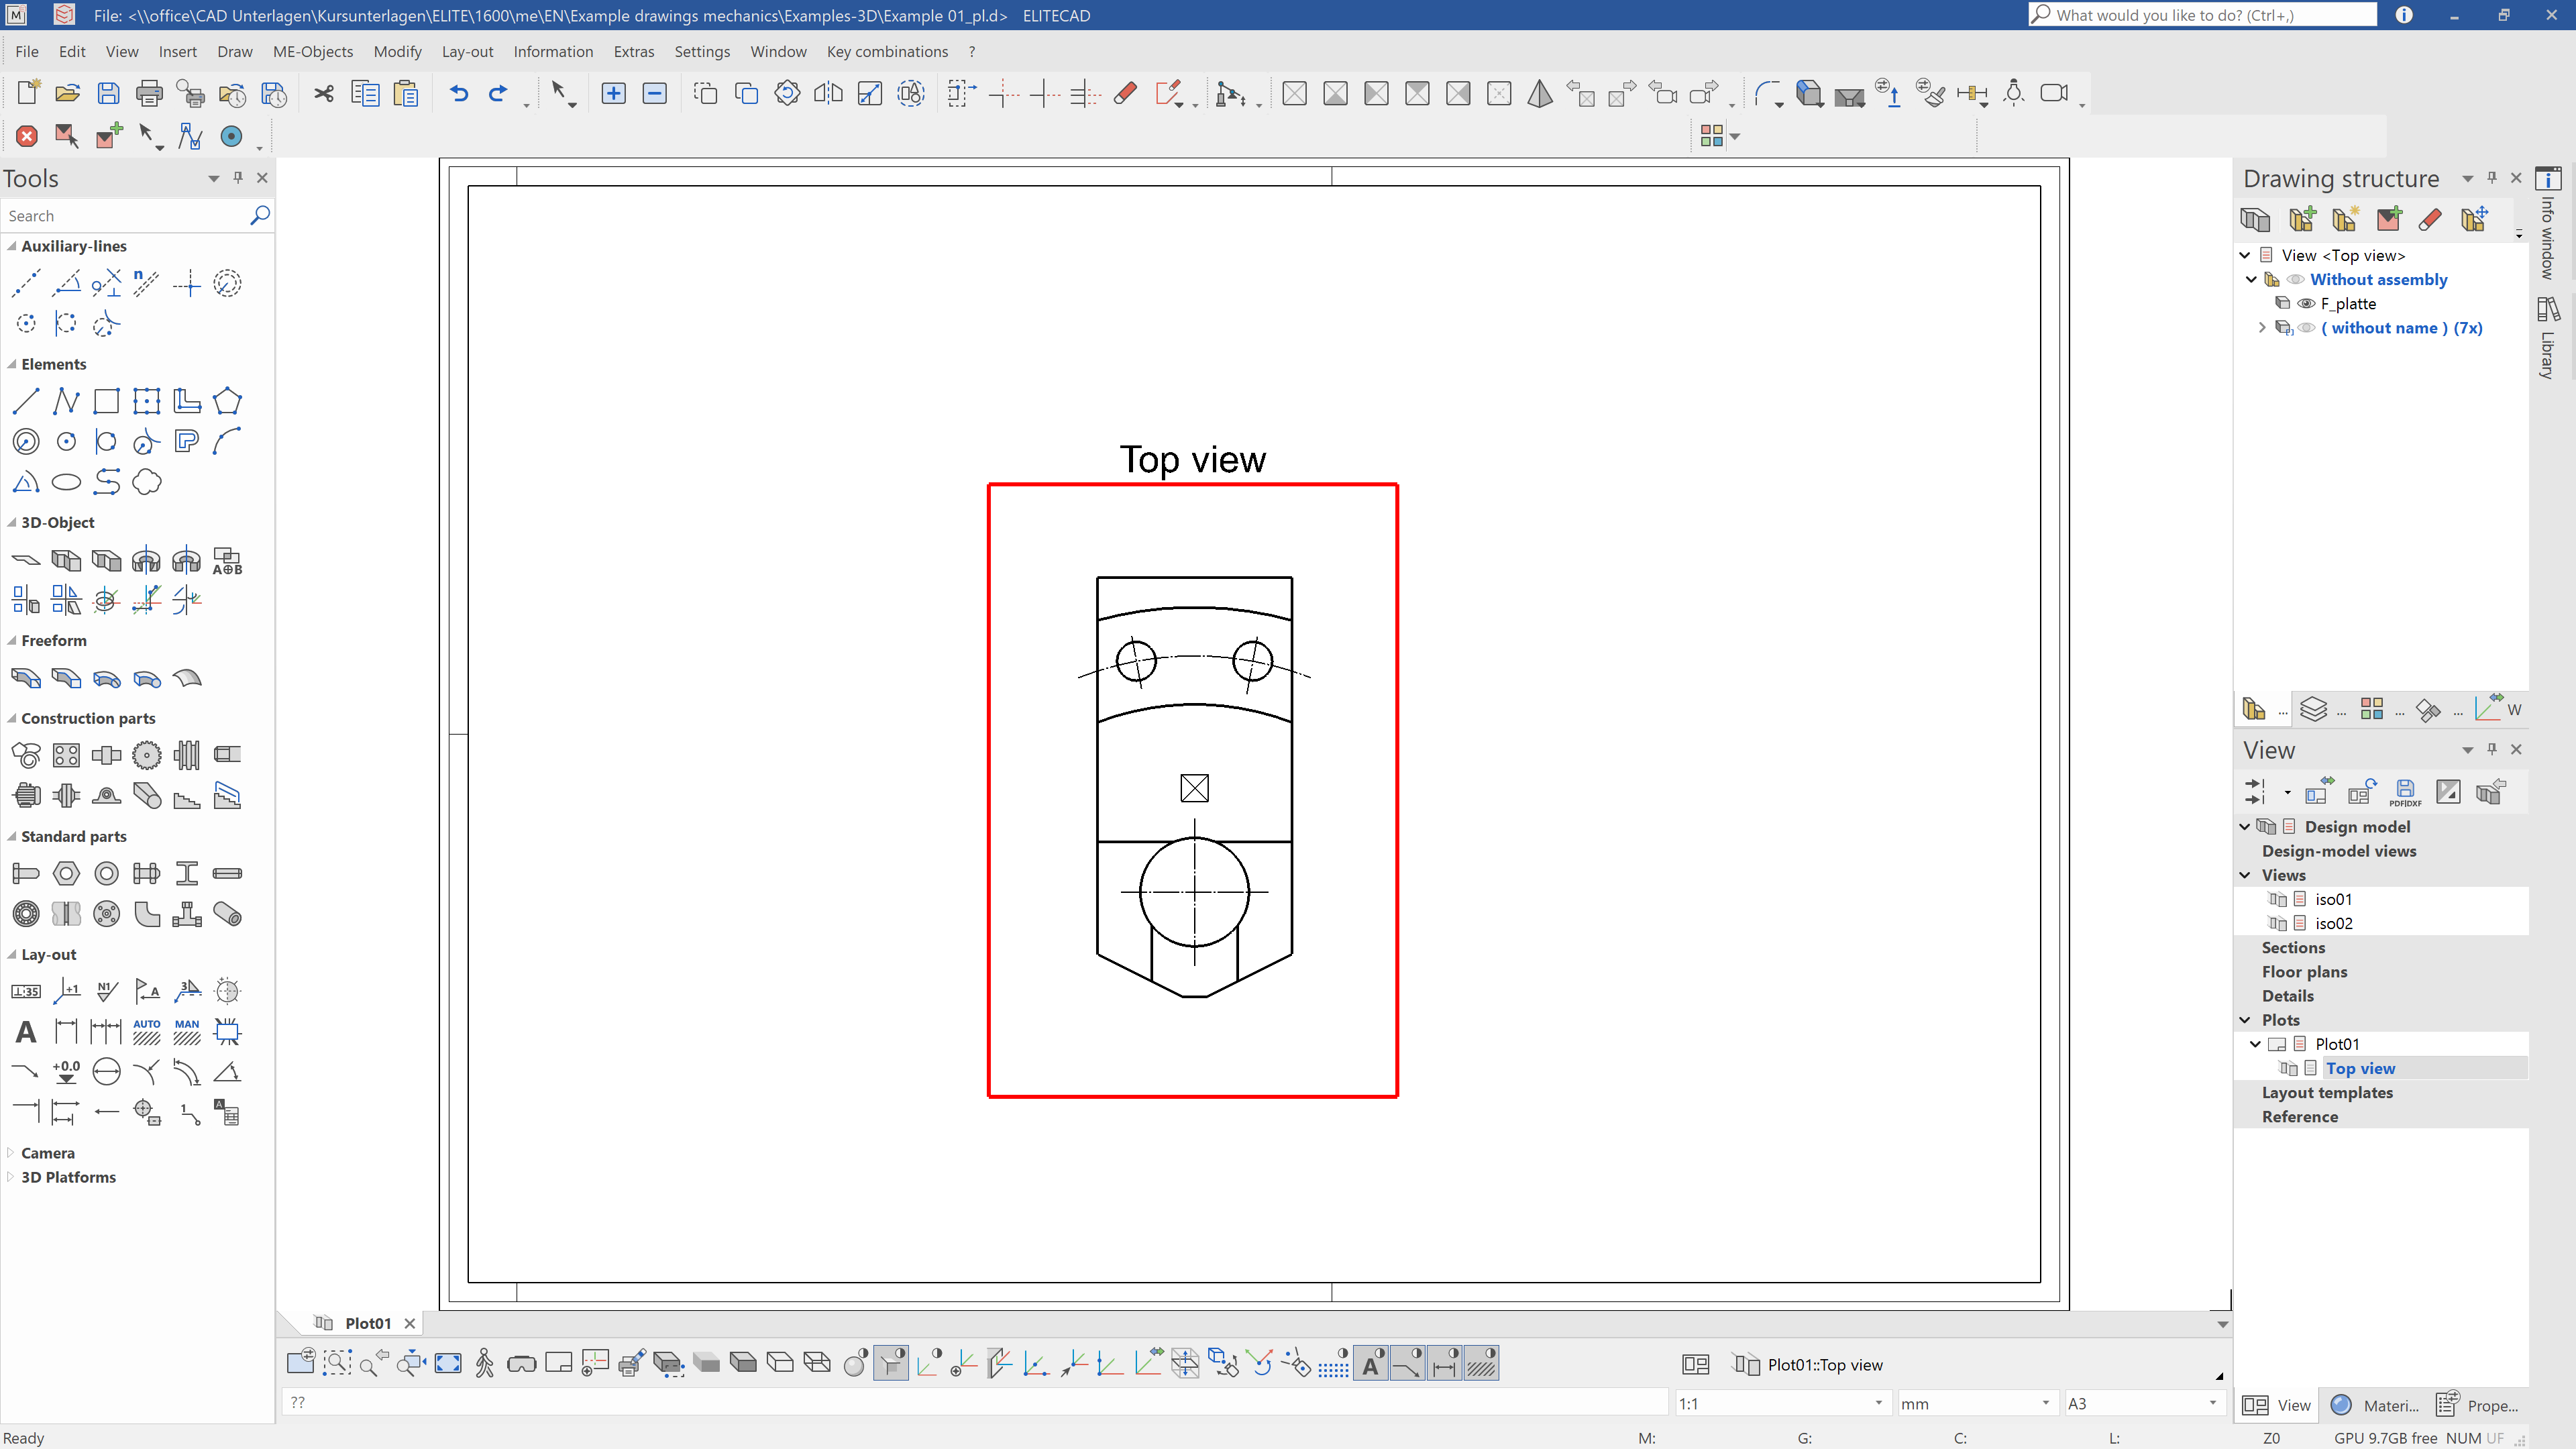The height and width of the screenshot is (1449, 2576).
Task: Click the Save file icon
Action: click(108, 94)
